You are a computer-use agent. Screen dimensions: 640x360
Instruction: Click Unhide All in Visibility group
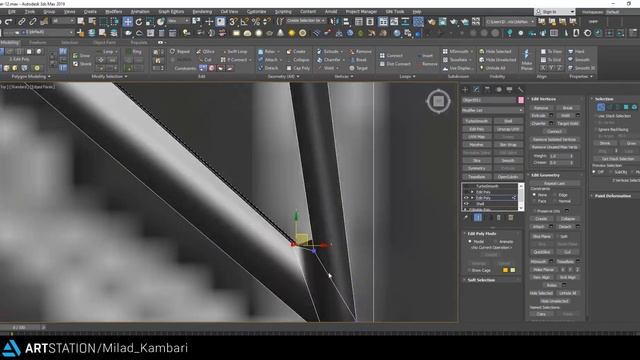point(493,68)
